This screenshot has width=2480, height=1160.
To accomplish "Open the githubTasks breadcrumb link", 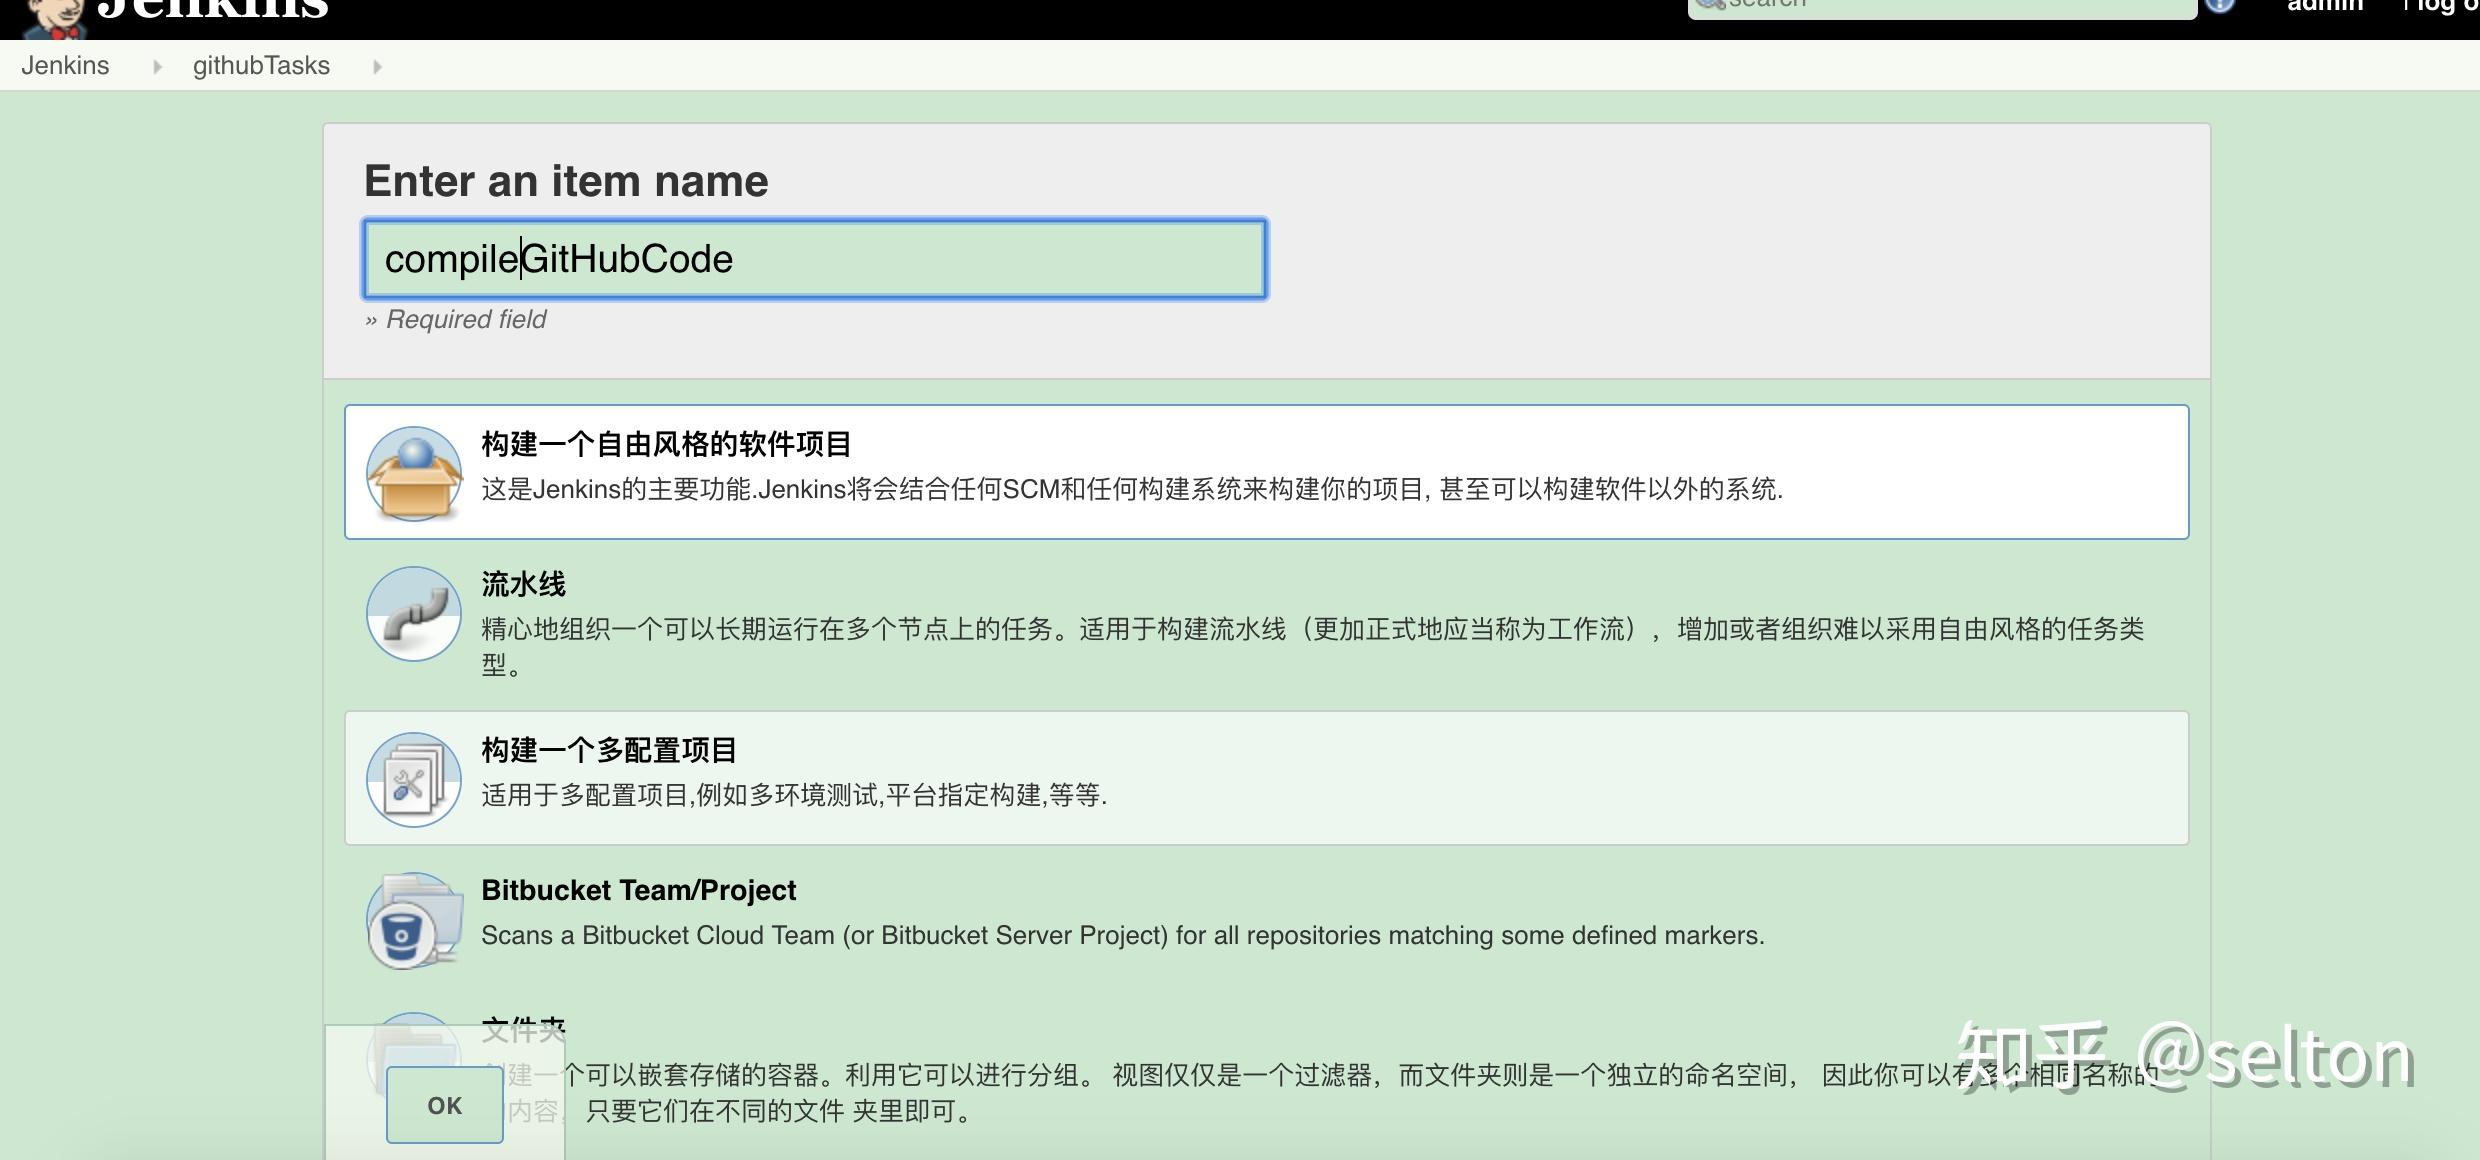I will (261, 66).
